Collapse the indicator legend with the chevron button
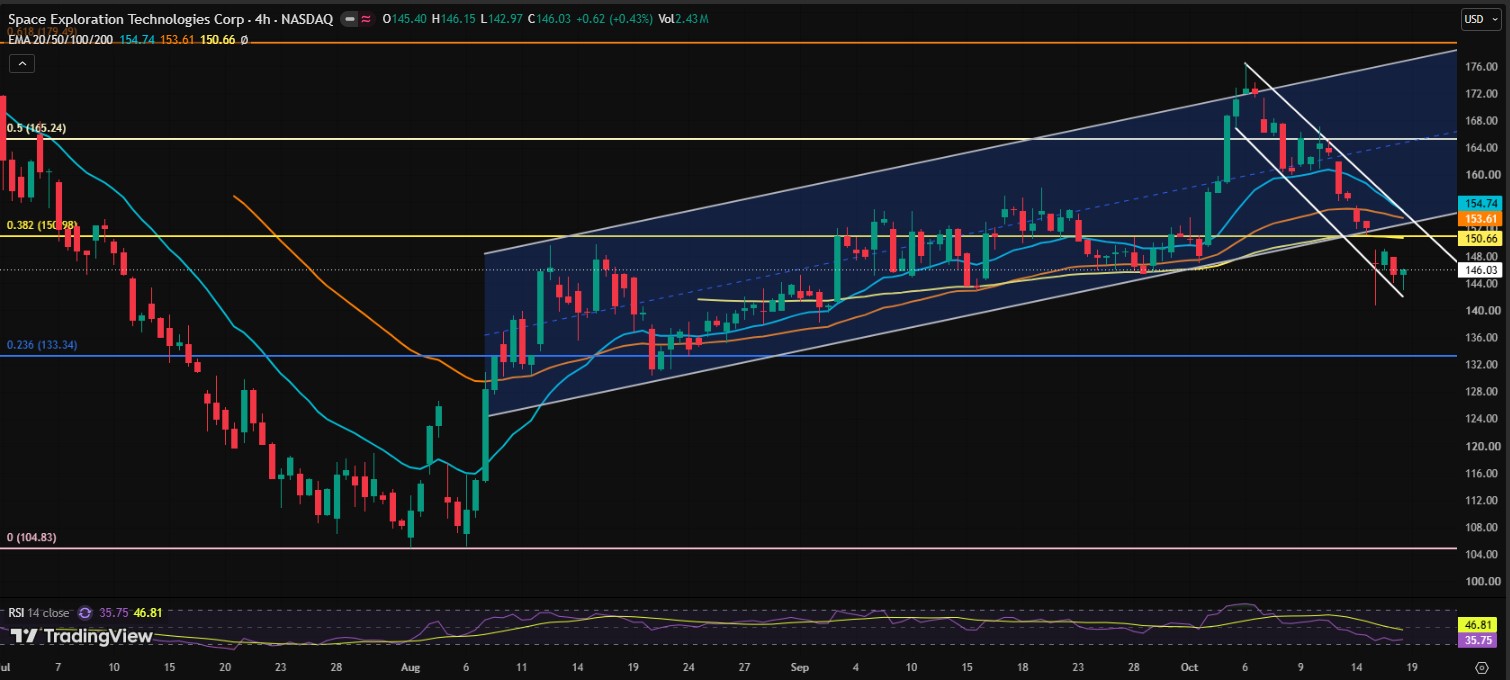1510x680 pixels. (x=22, y=63)
